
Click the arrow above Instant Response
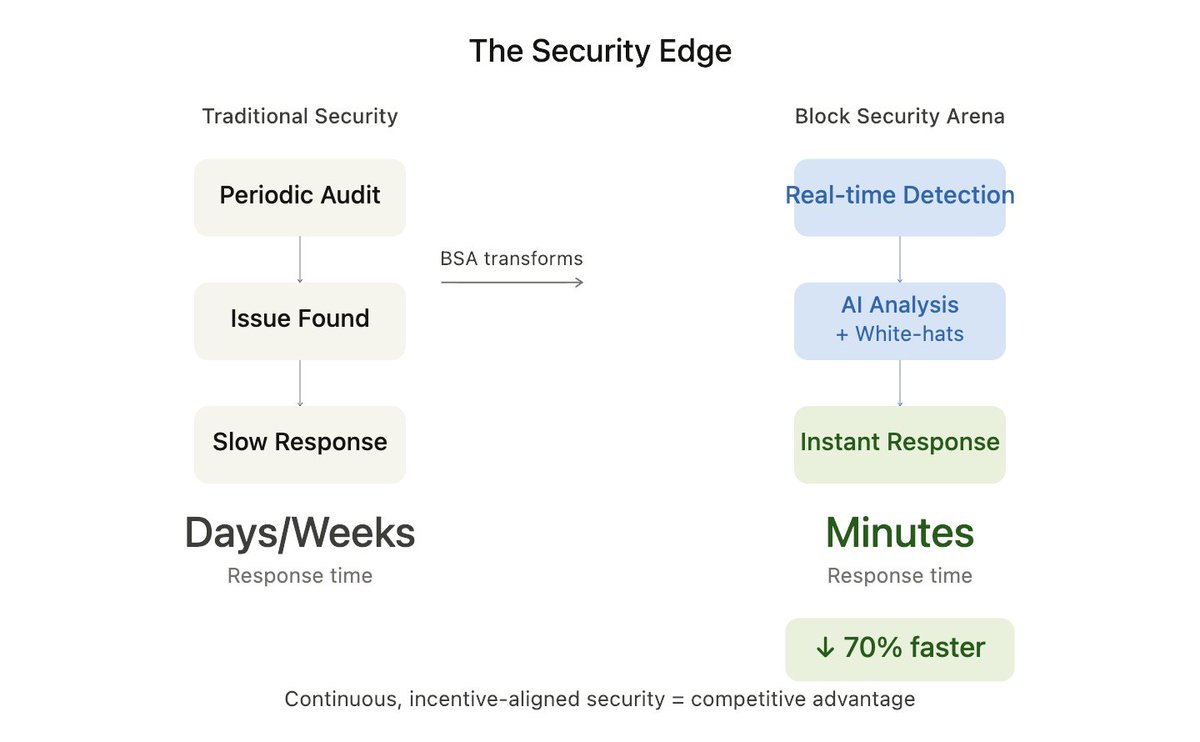tap(900, 382)
